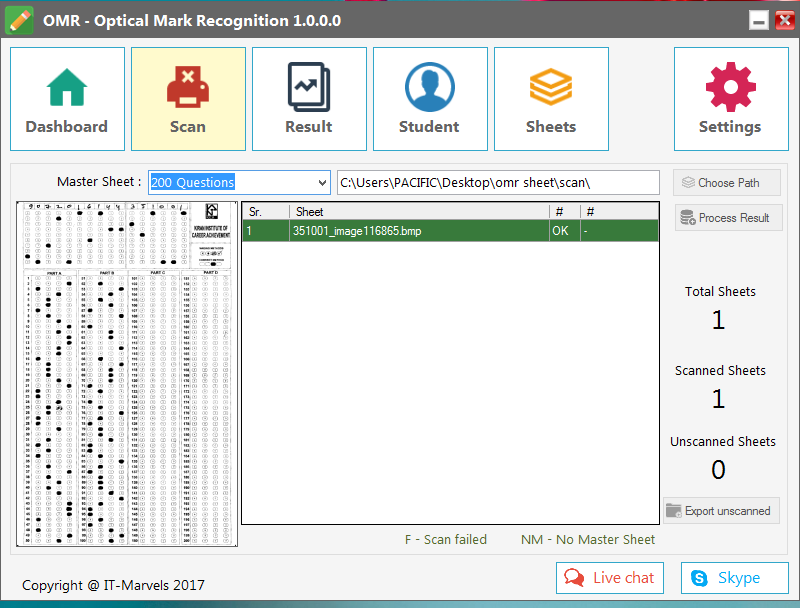The width and height of the screenshot is (800, 608).
Task: Click the NM - No Master Sheet legend
Action: [x=588, y=540]
